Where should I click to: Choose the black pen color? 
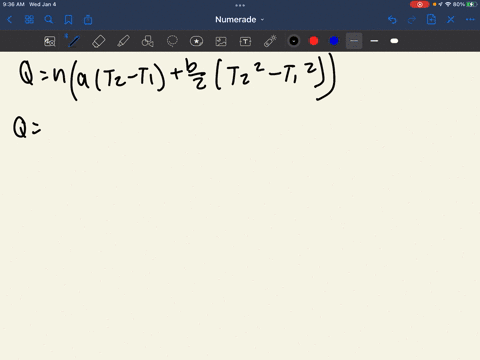294,41
